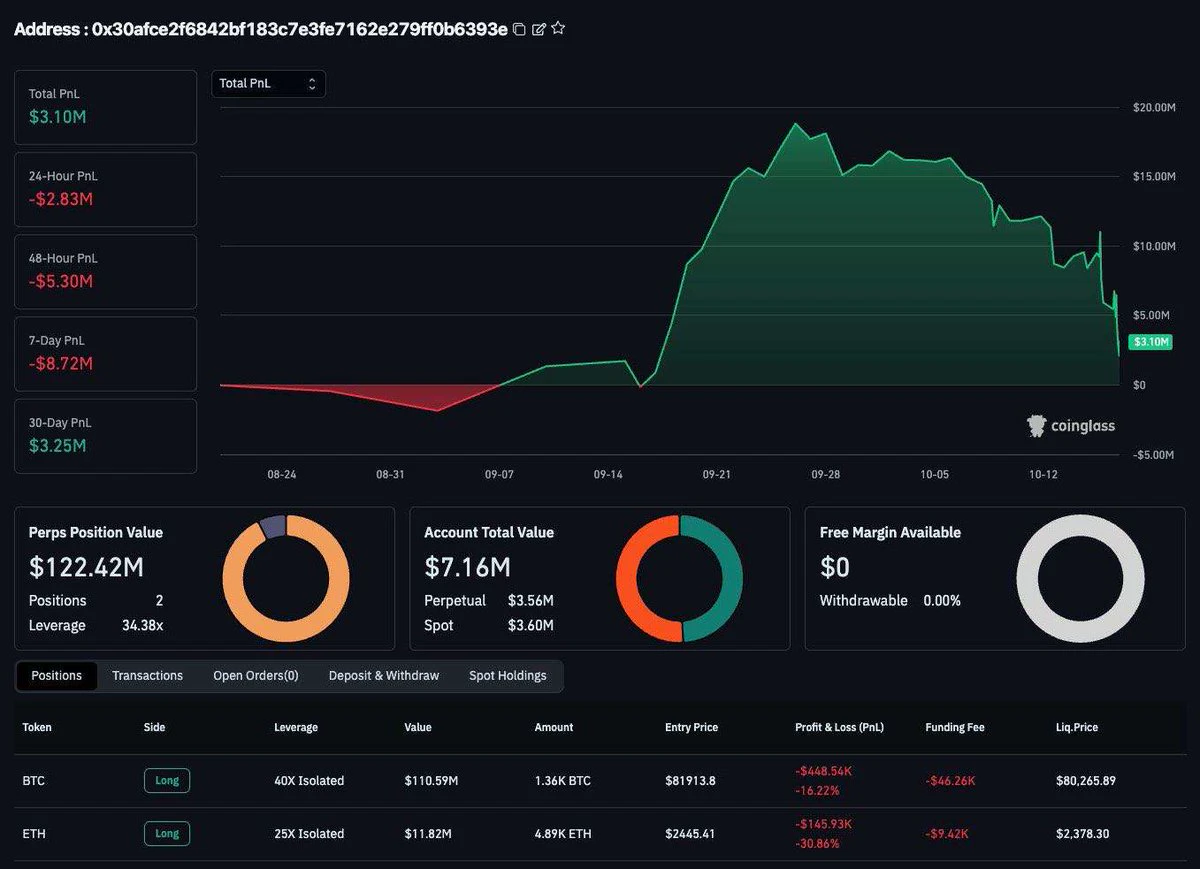Click the -$46.26K funding fee
The image size is (1200, 869).
(x=950, y=781)
